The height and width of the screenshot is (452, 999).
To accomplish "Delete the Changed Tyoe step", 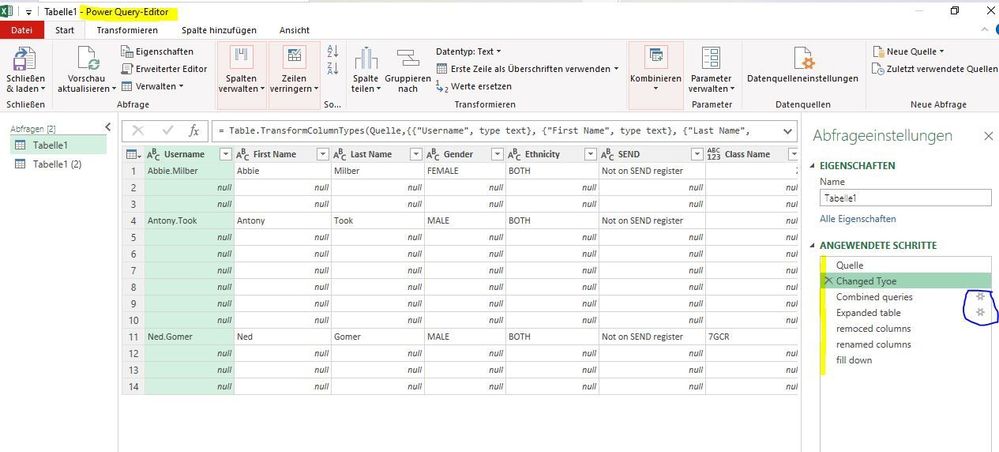I will (x=828, y=281).
